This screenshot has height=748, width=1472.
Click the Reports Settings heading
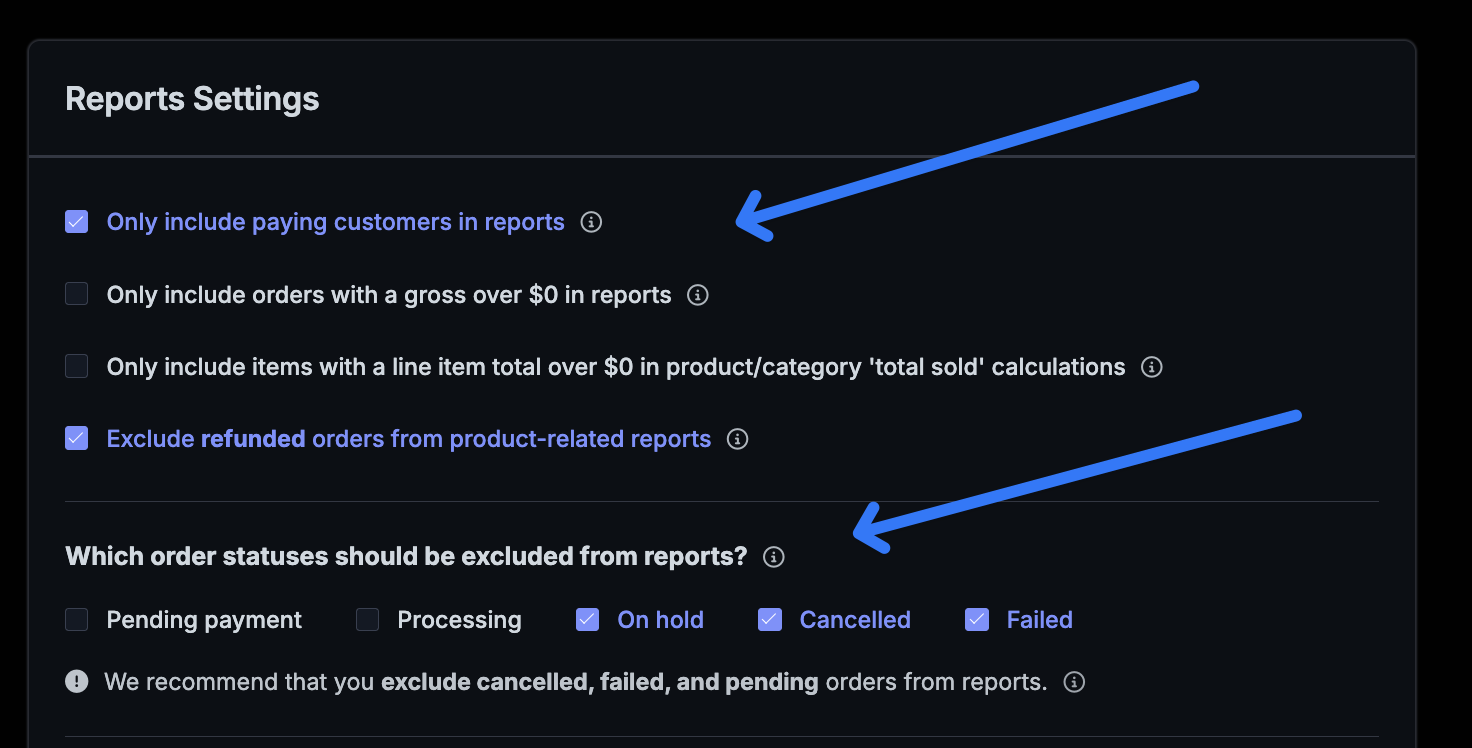192,99
